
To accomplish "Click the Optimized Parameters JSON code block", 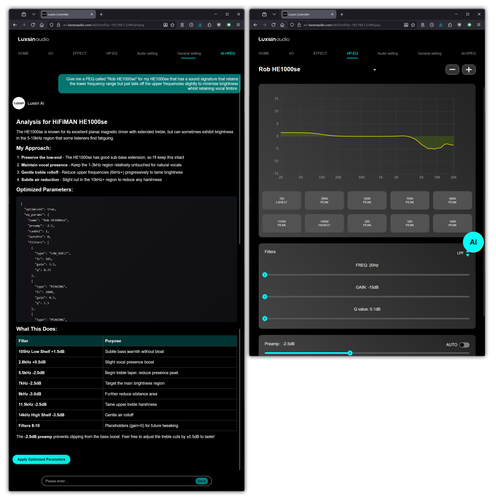I will point(127,259).
